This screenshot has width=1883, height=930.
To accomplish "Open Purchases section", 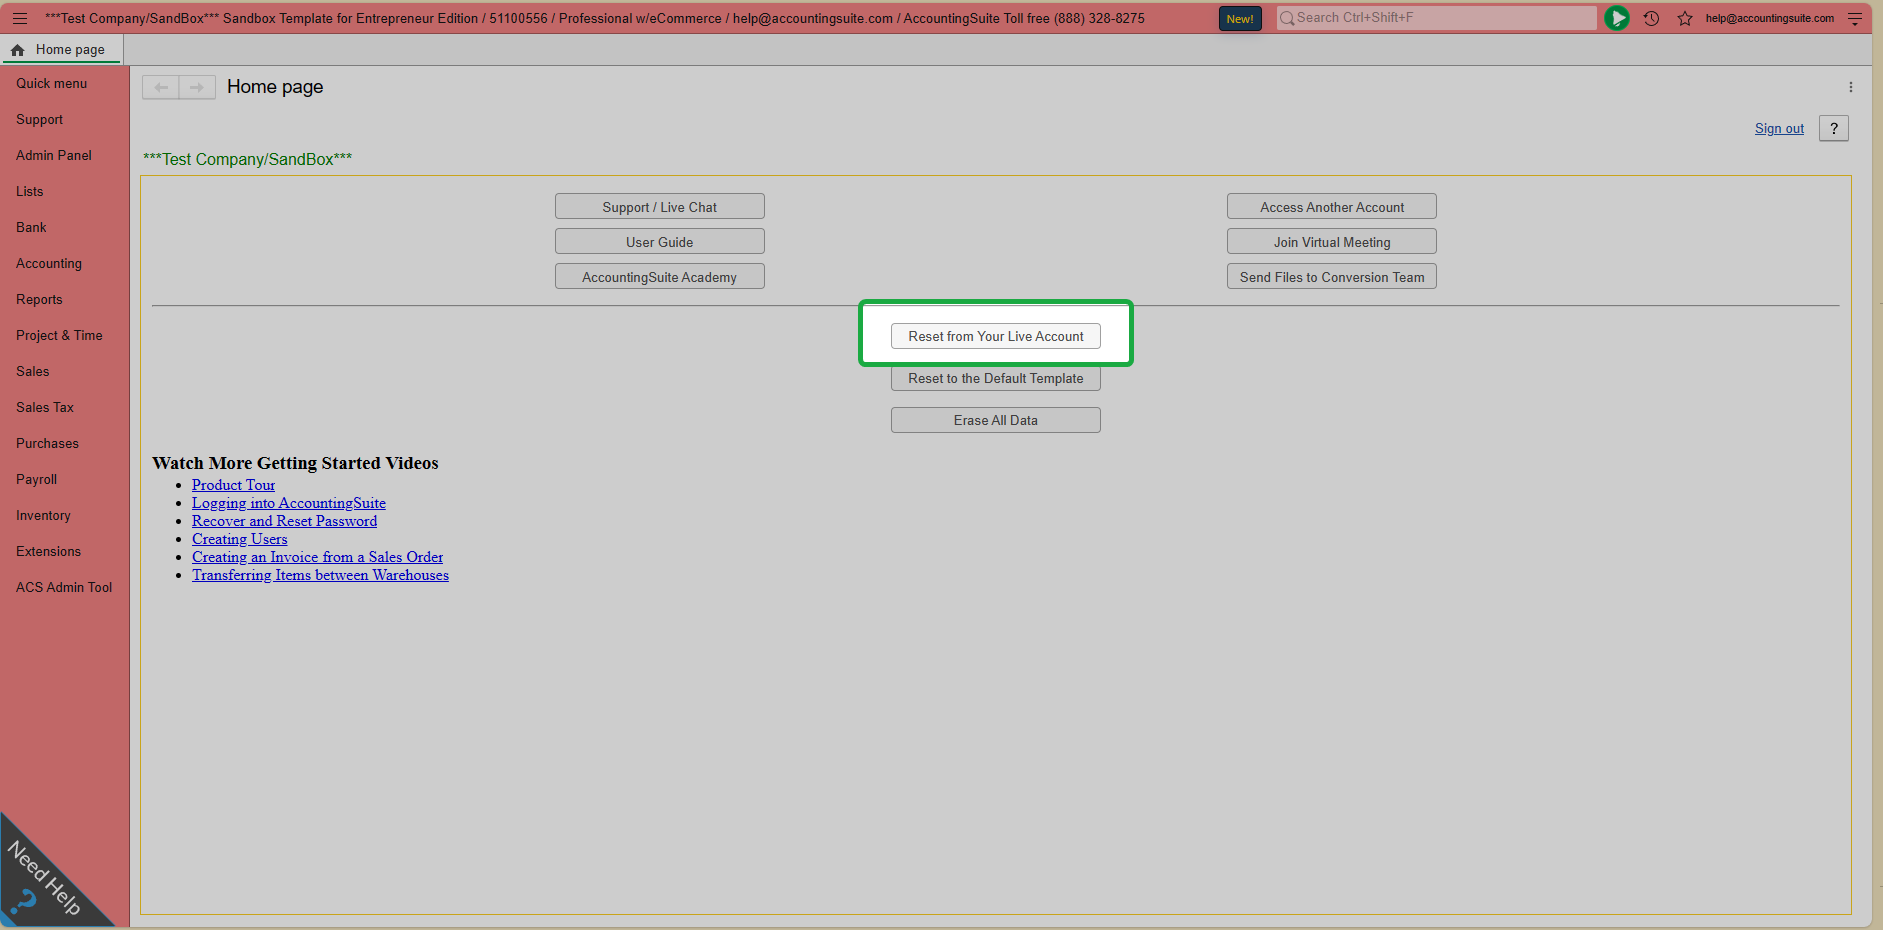I will click(47, 443).
